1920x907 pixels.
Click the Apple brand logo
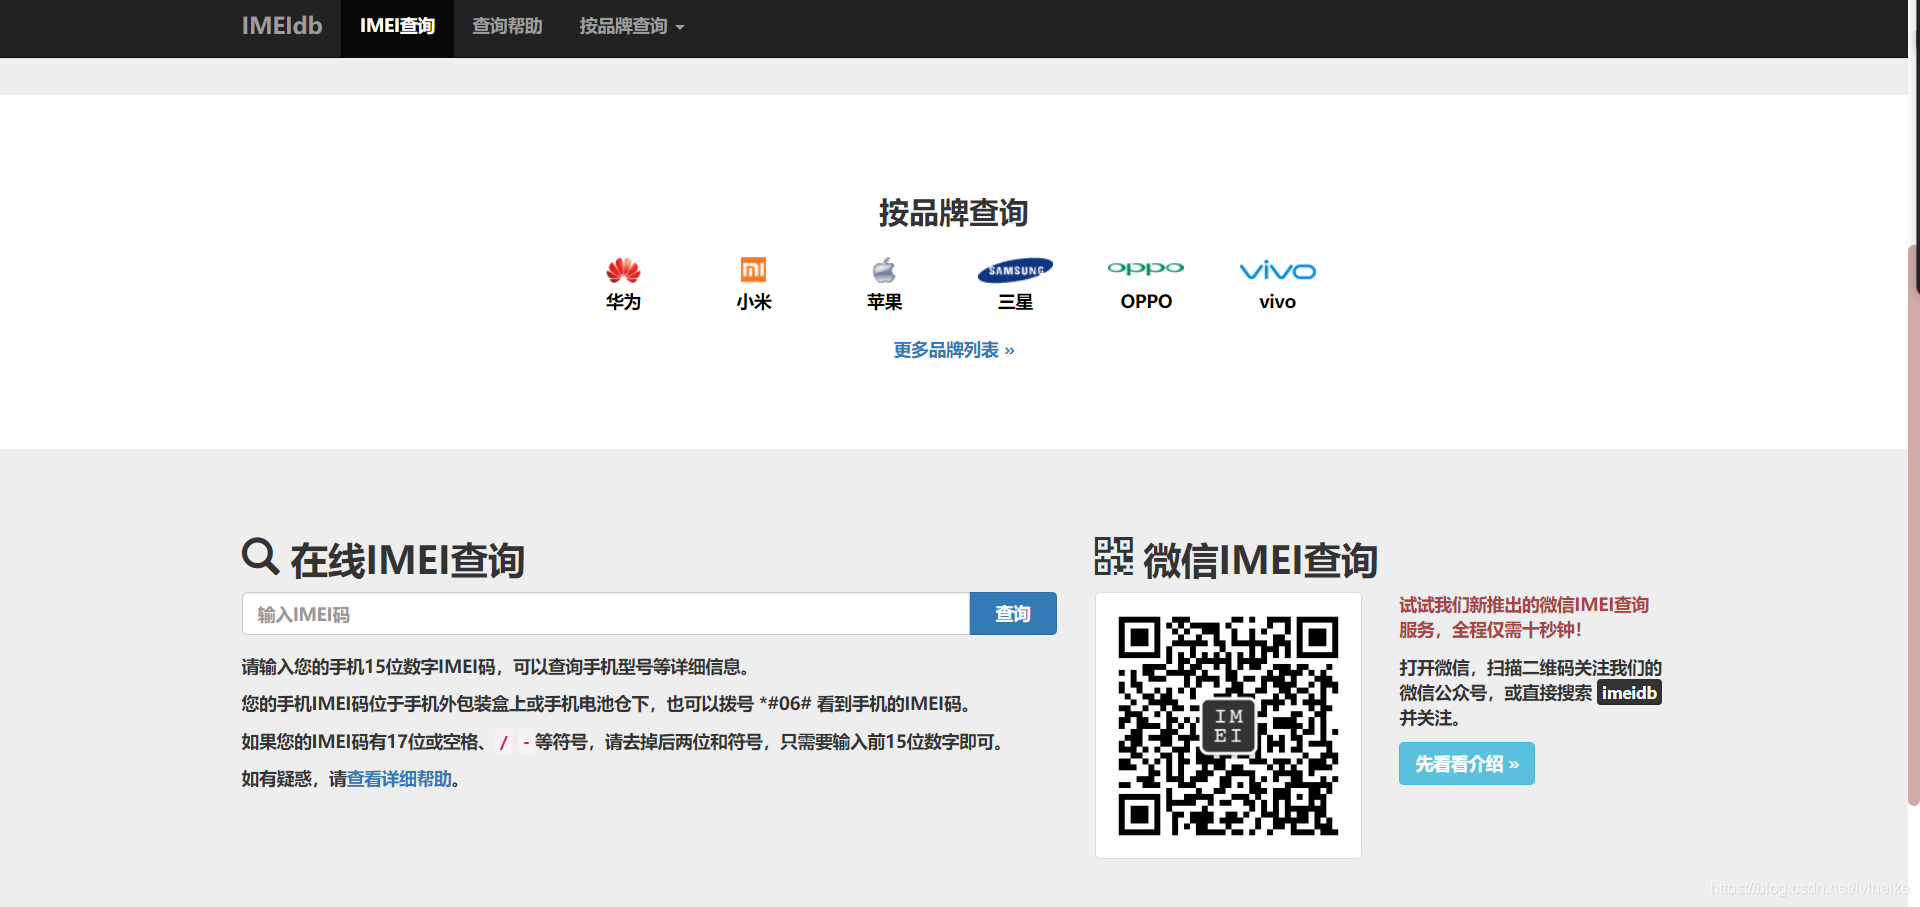[884, 270]
